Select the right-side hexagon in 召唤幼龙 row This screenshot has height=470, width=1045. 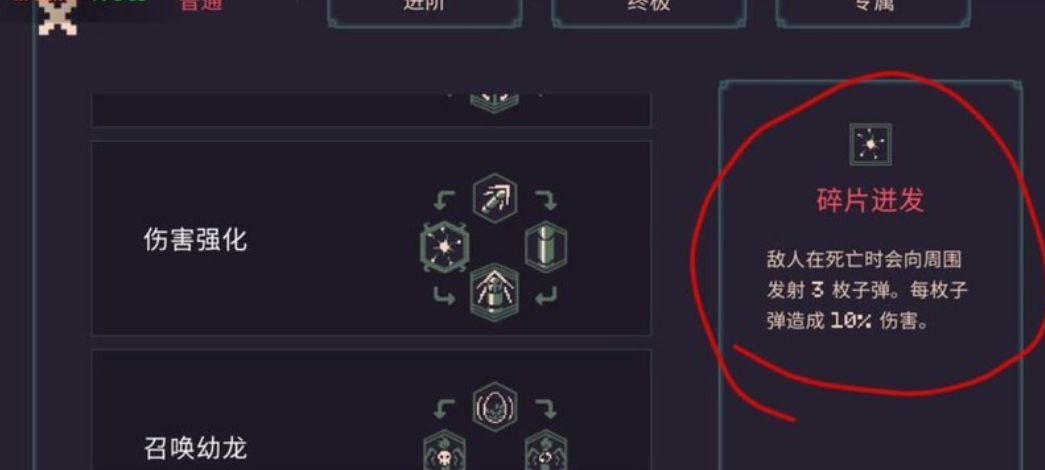pyautogui.click(x=546, y=451)
